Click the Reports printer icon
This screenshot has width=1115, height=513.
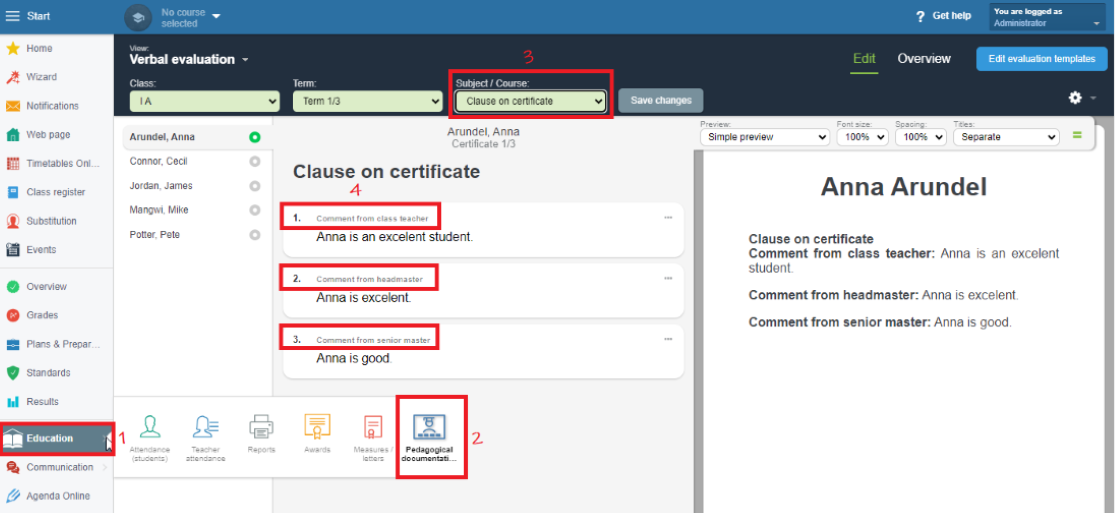pos(261,426)
